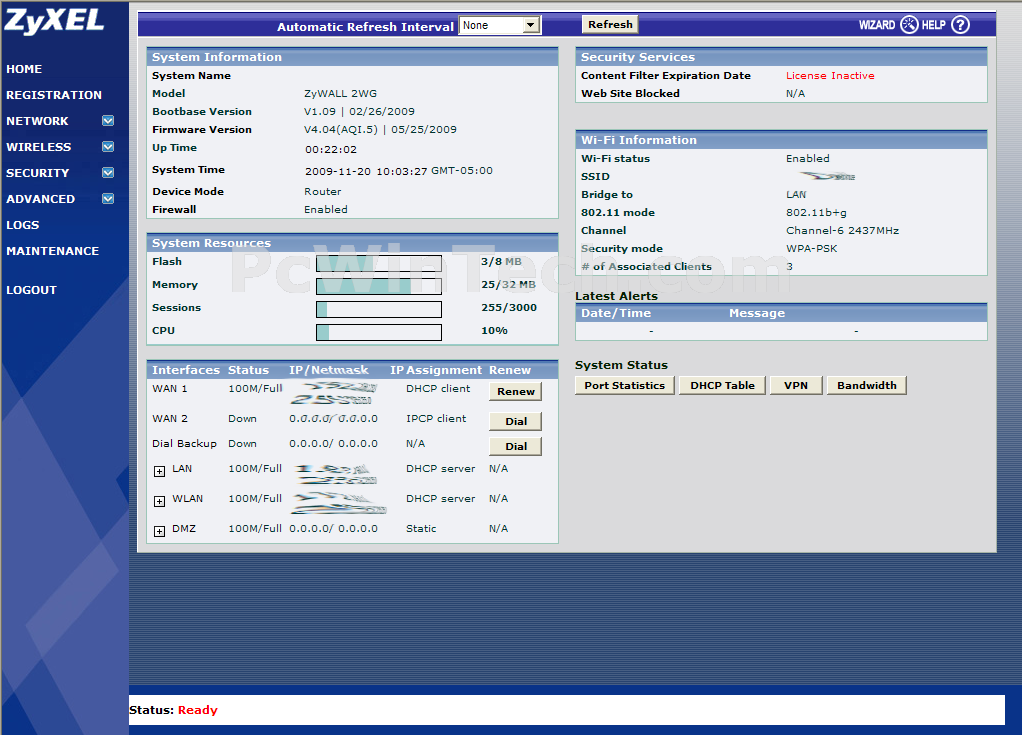Viewport: 1022px width, 735px height.
Task: Click the ZyXEL logo
Action: (54, 21)
